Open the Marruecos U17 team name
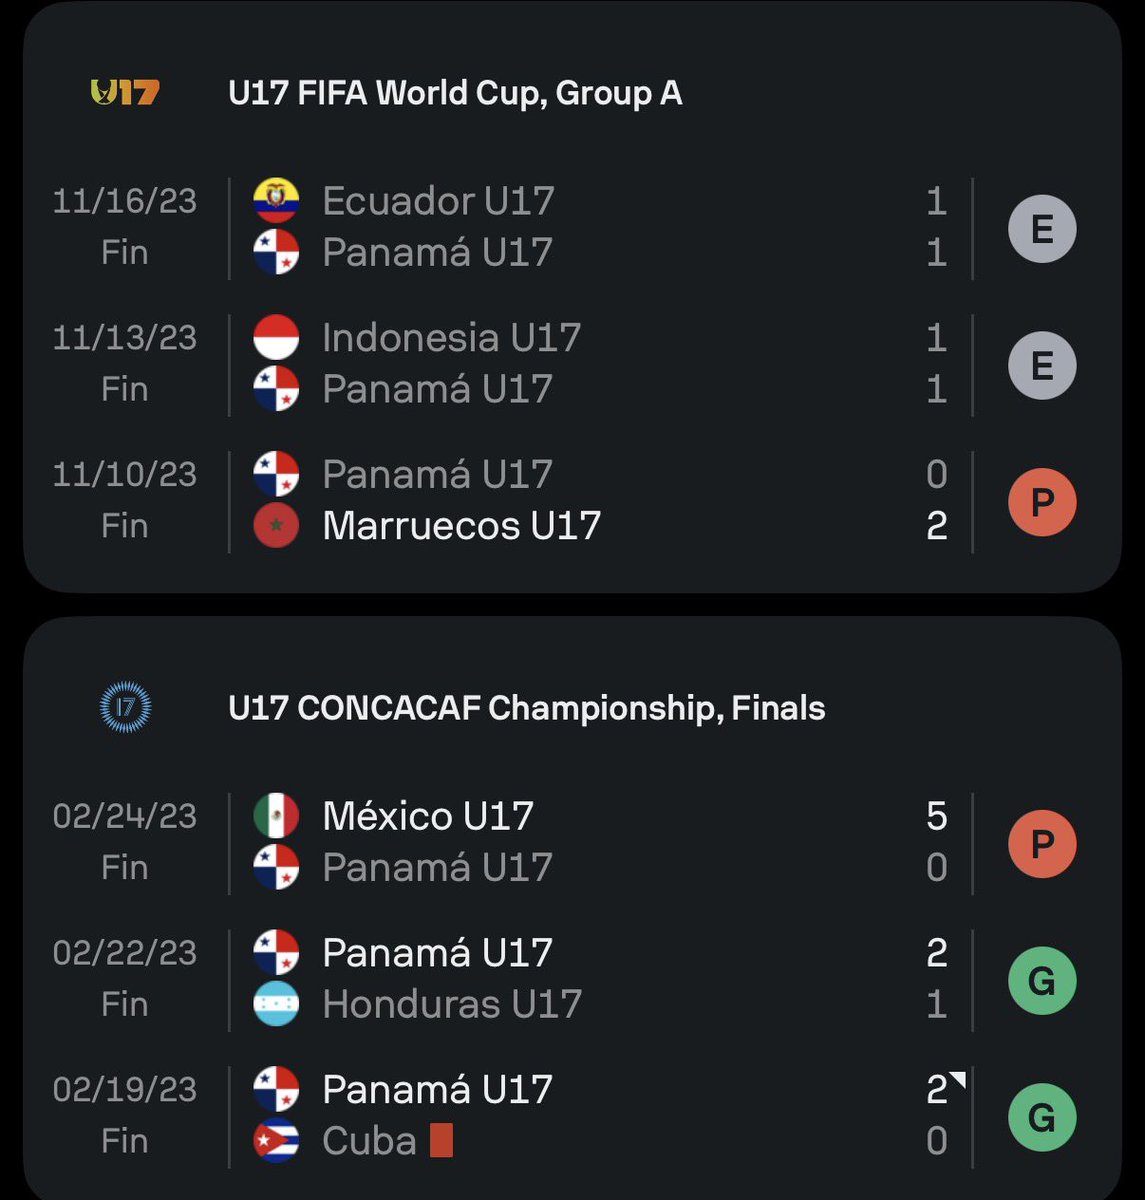This screenshot has width=1145, height=1200. click(461, 526)
